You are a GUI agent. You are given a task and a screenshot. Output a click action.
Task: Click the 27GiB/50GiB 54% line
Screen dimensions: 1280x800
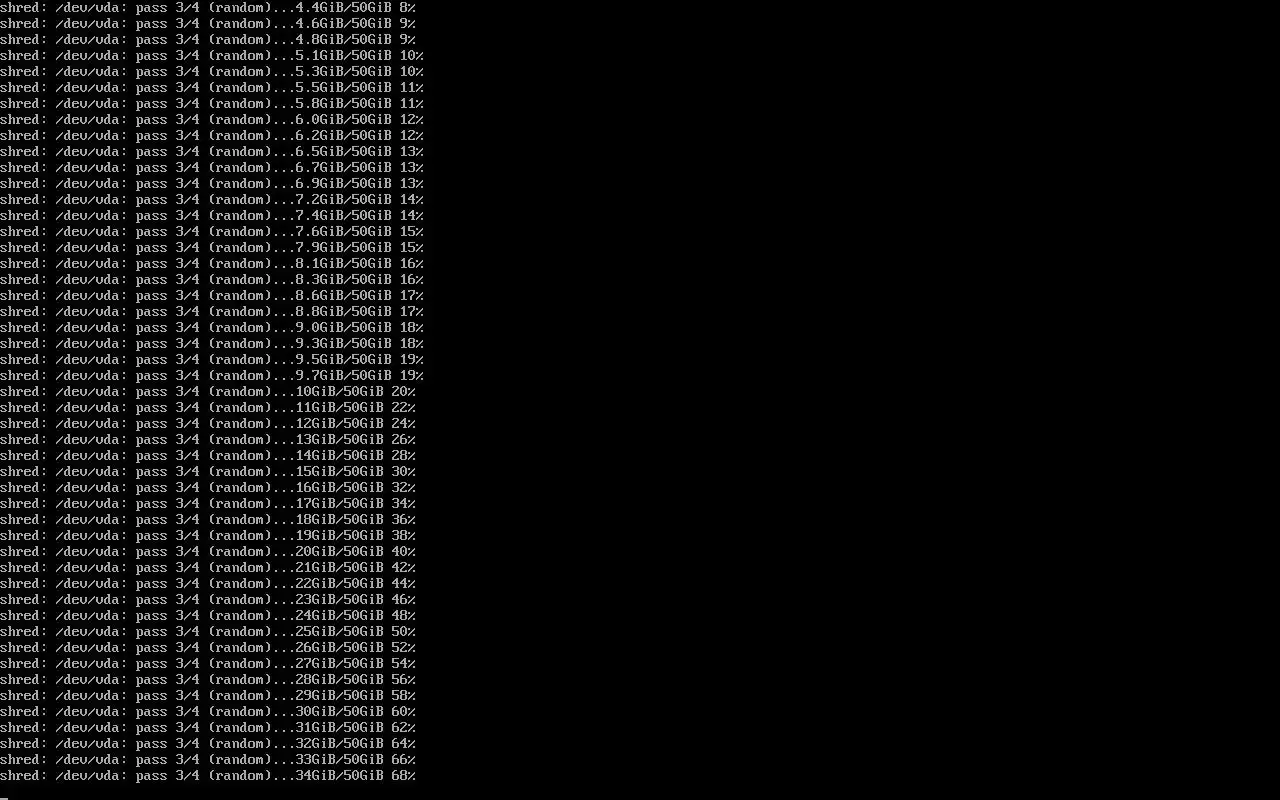point(208,664)
